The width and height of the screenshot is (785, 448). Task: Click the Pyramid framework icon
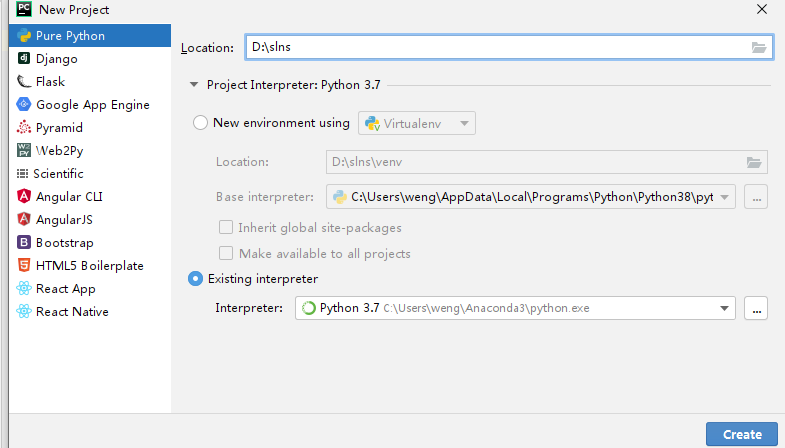coord(24,128)
